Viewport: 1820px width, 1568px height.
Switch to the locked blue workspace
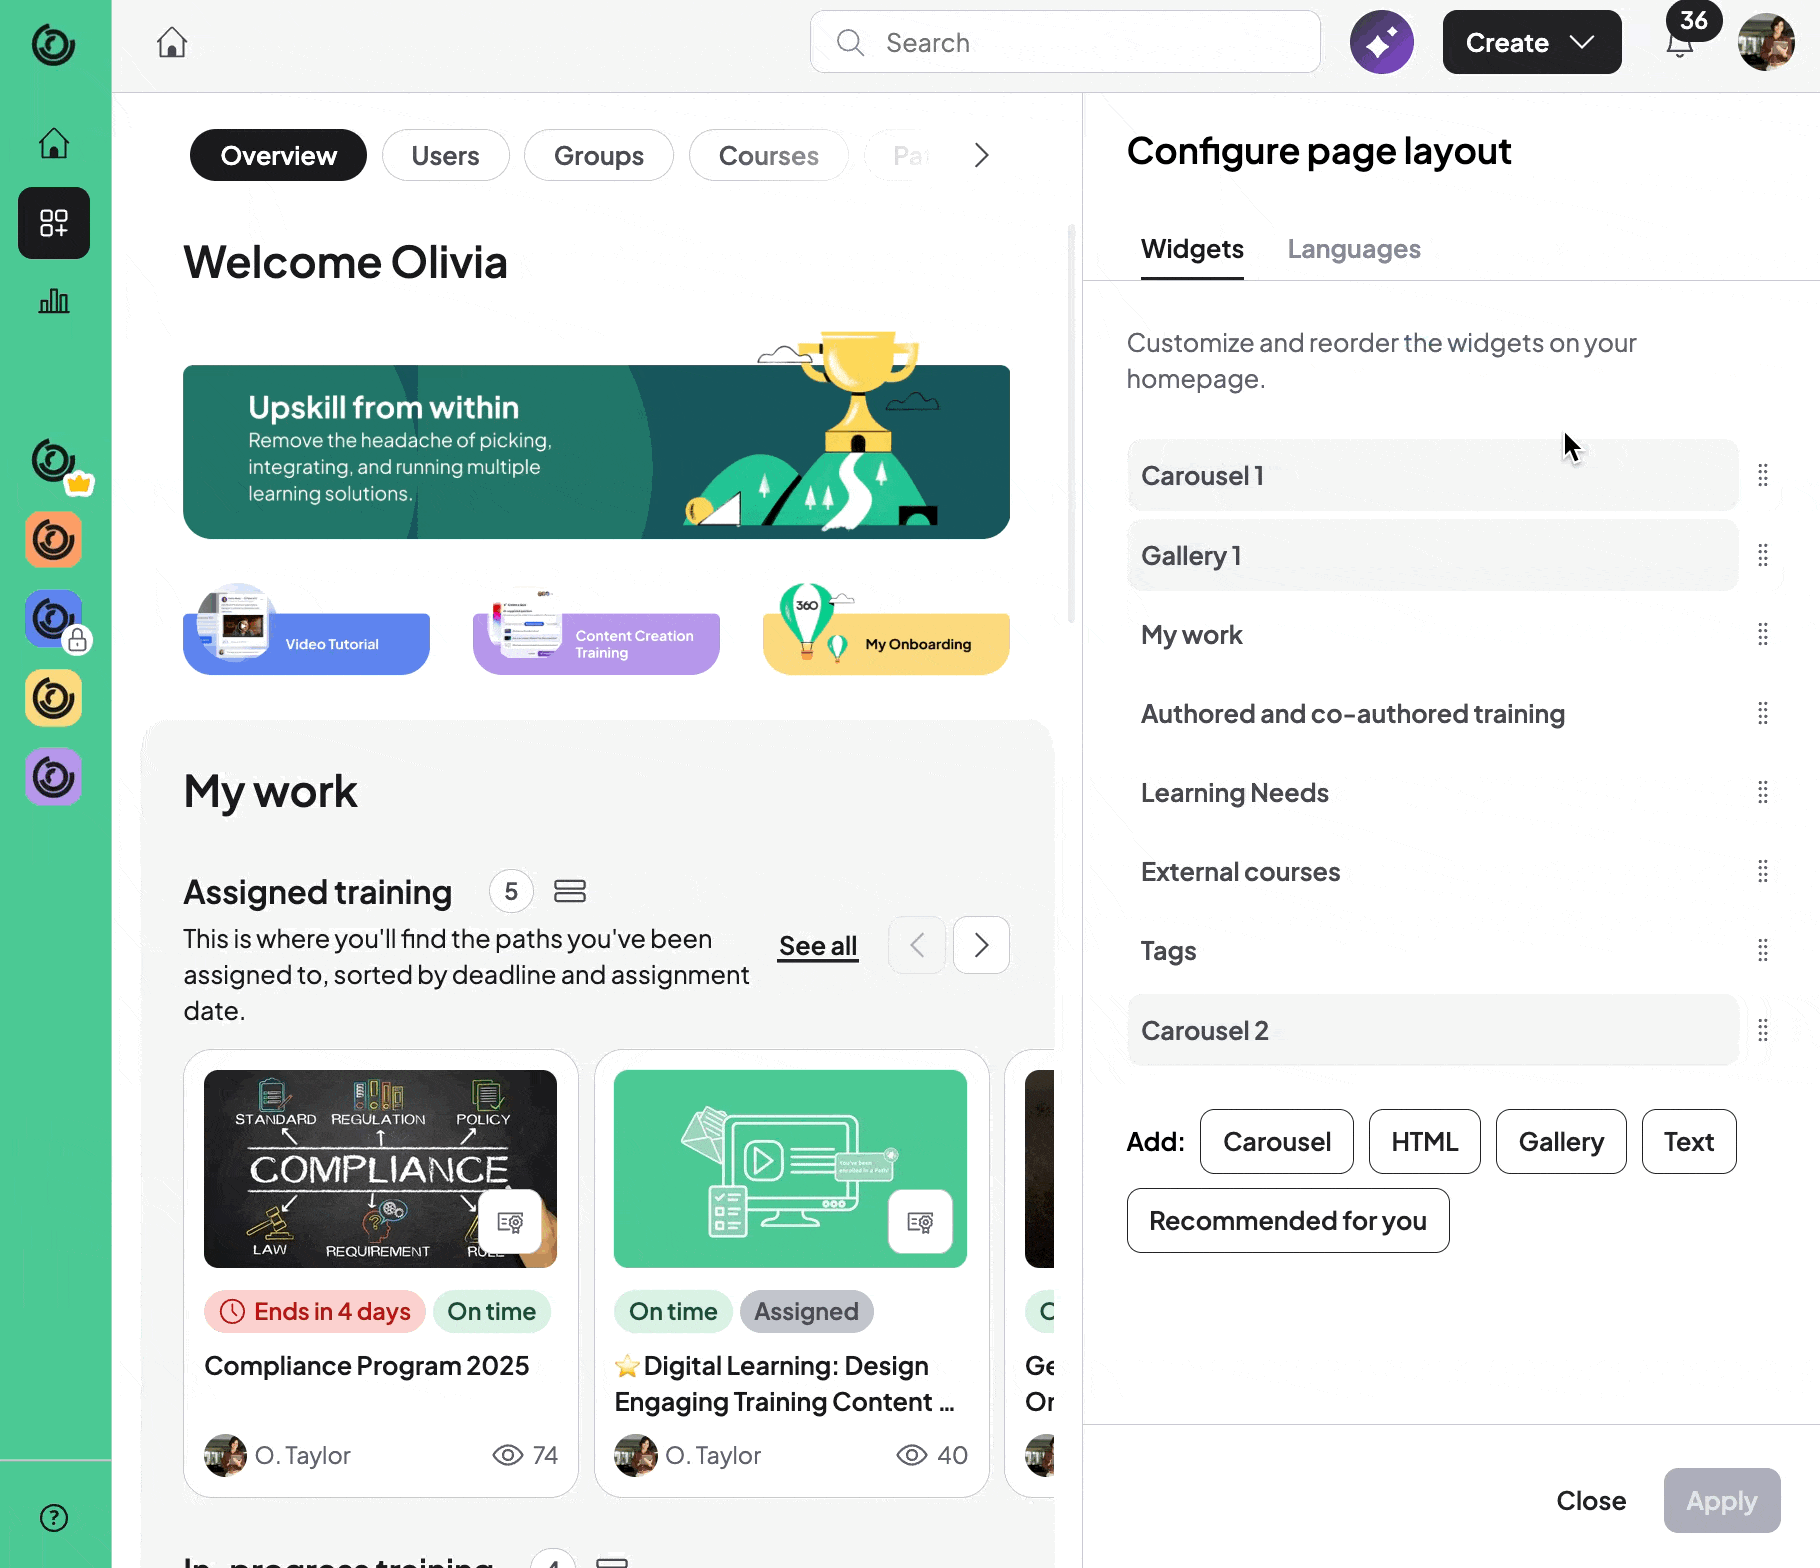click(54, 620)
